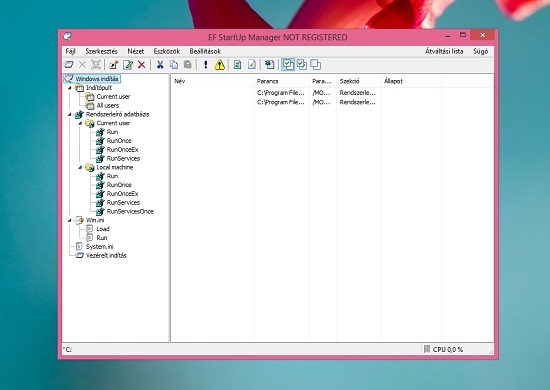Collapse the Local machine node
Image resolution: width=550 pixels, height=390 pixels.
(x=80, y=167)
